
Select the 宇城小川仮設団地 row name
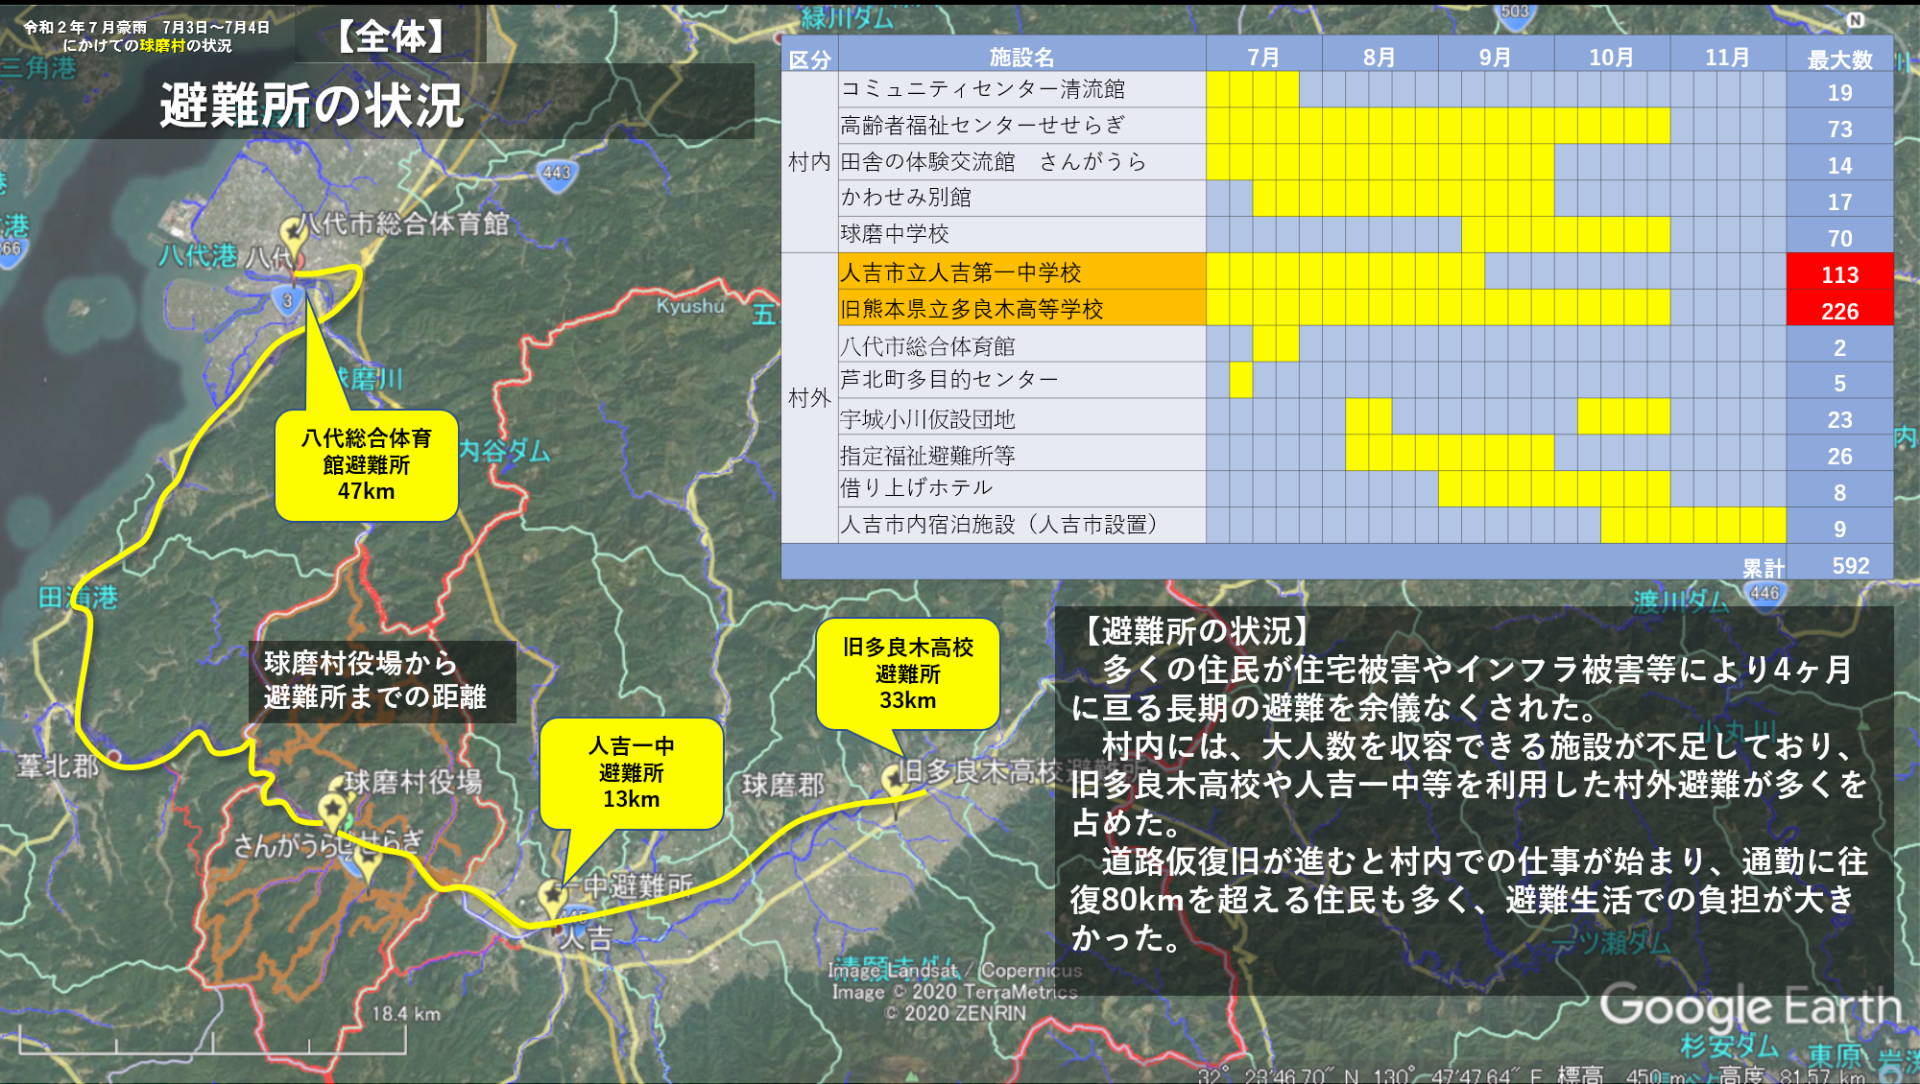[927, 419]
